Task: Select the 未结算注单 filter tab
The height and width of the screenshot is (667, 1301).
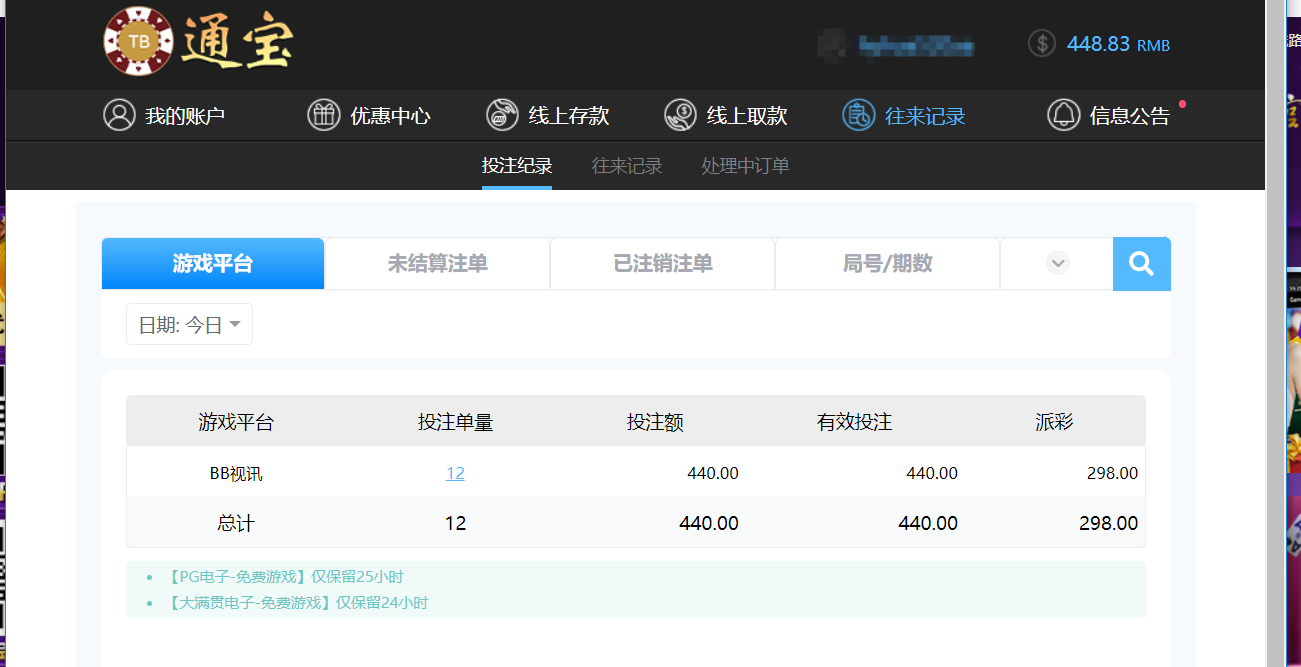Action: point(437,263)
